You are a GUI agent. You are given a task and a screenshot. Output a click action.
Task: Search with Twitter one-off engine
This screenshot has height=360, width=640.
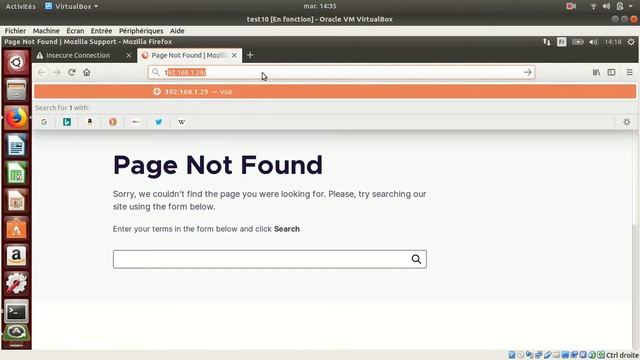pyautogui.click(x=159, y=122)
